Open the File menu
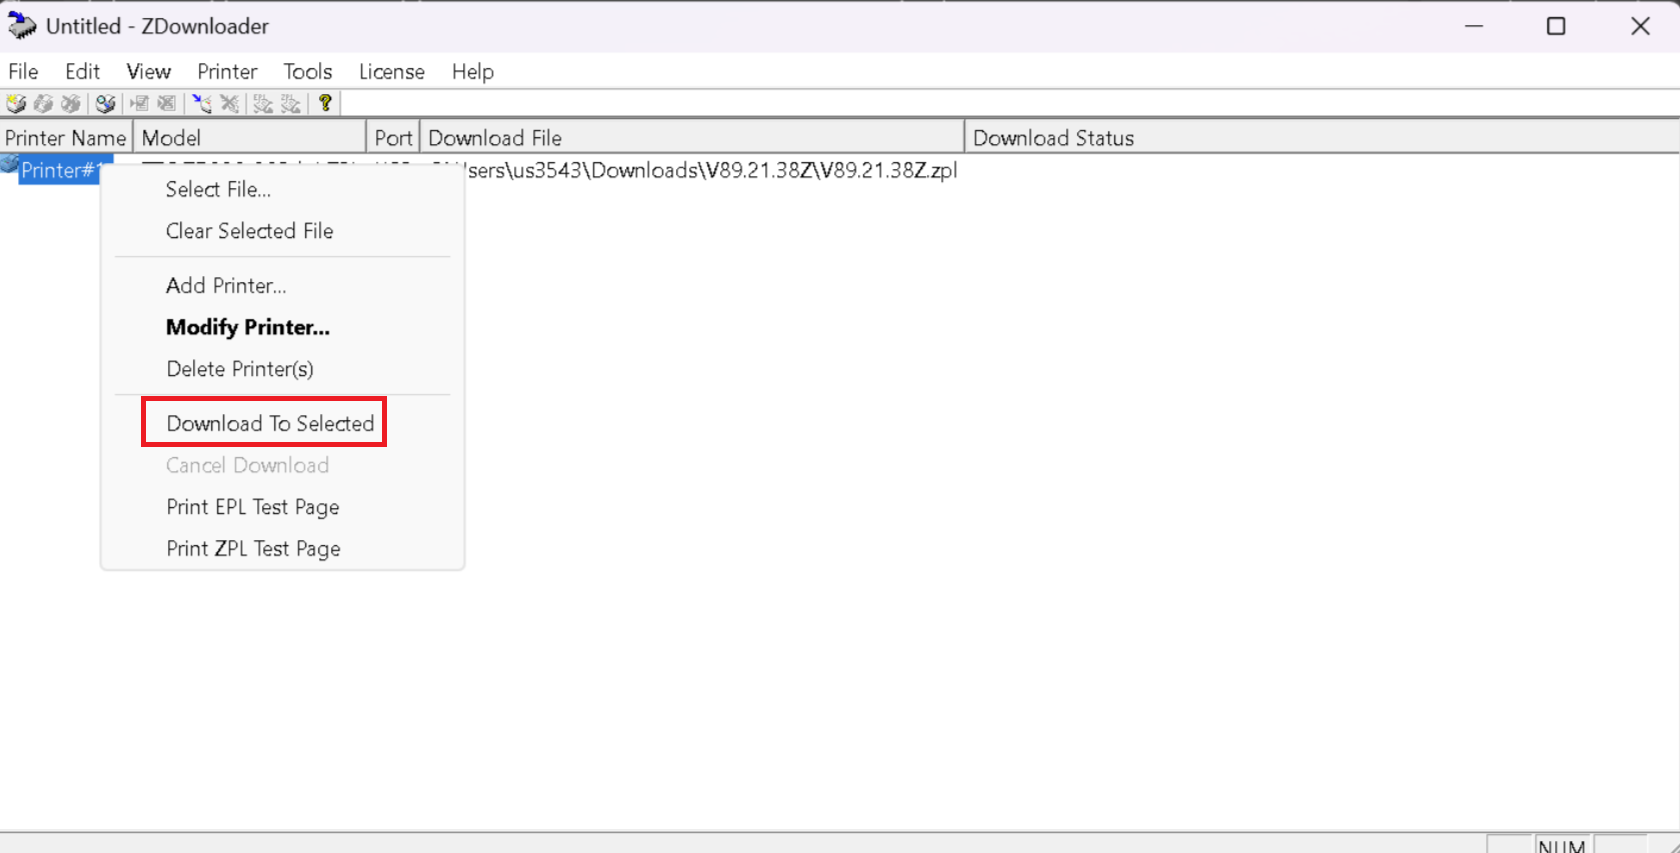1680x853 pixels. click(x=23, y=72)
